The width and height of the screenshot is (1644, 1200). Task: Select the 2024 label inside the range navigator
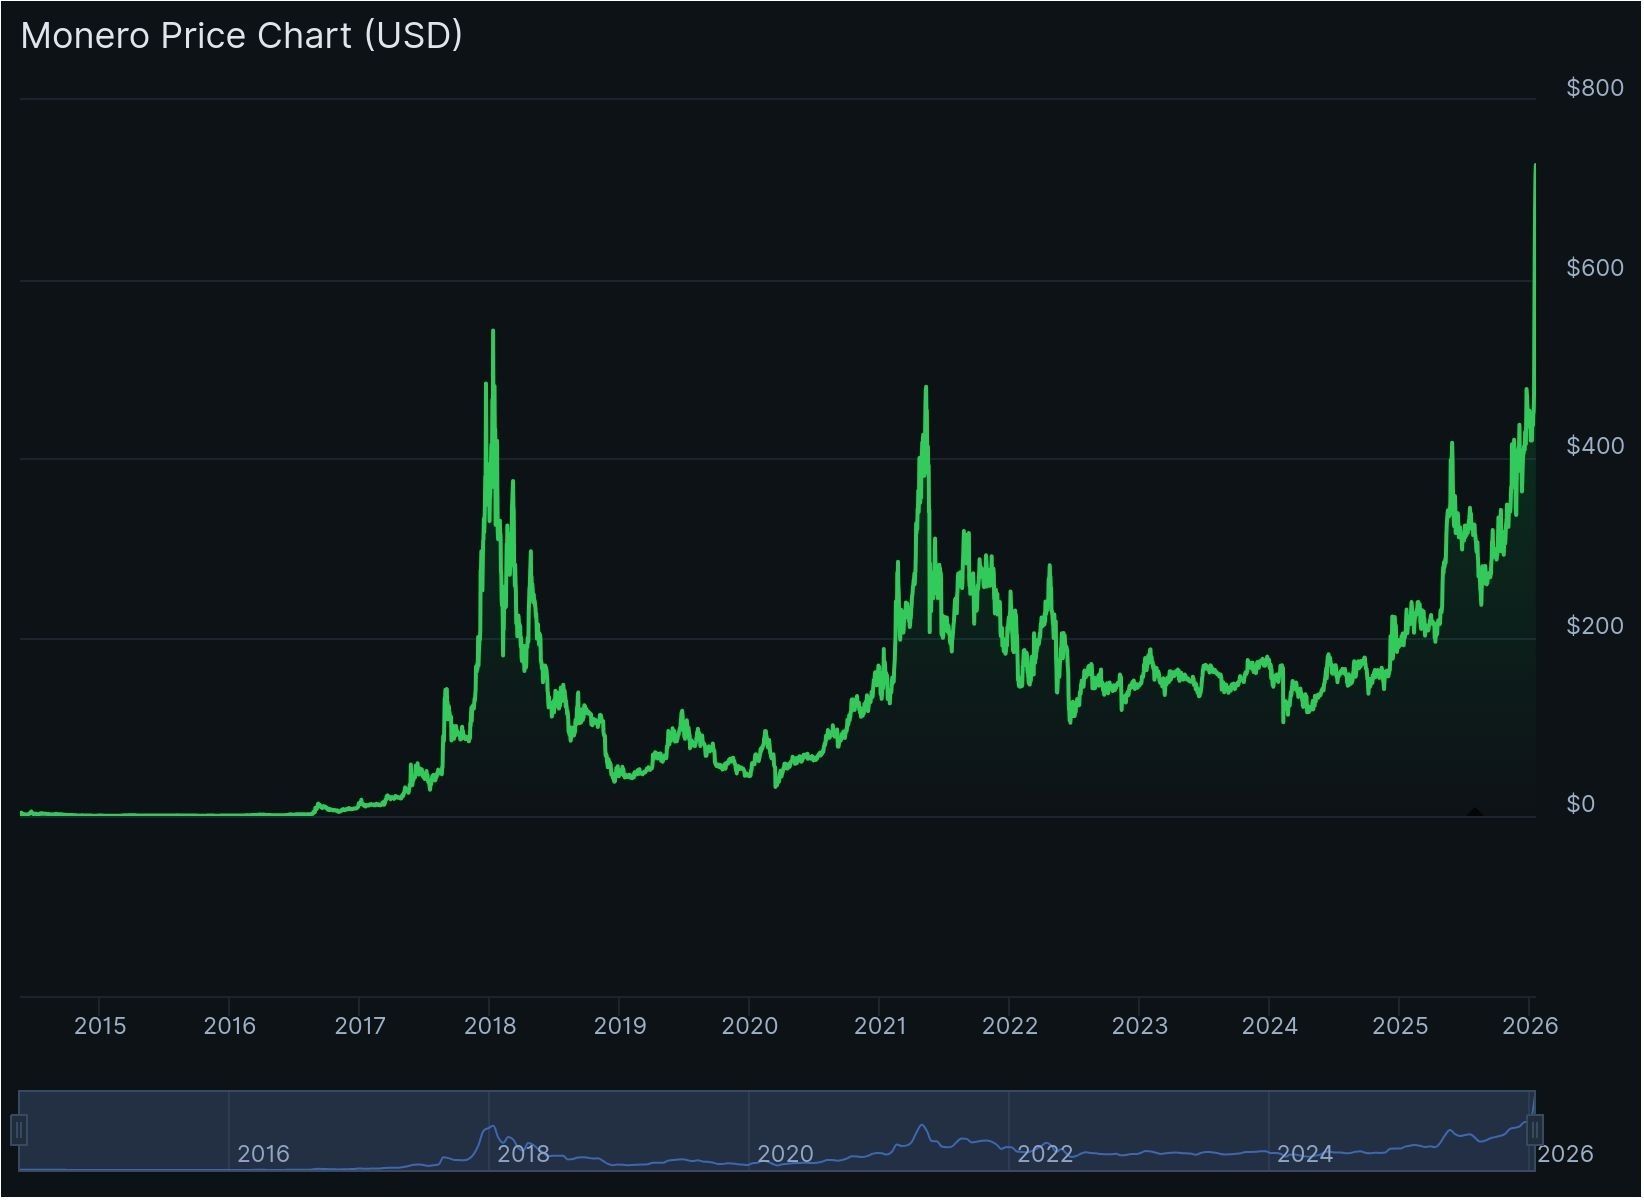[1305, 1155]
